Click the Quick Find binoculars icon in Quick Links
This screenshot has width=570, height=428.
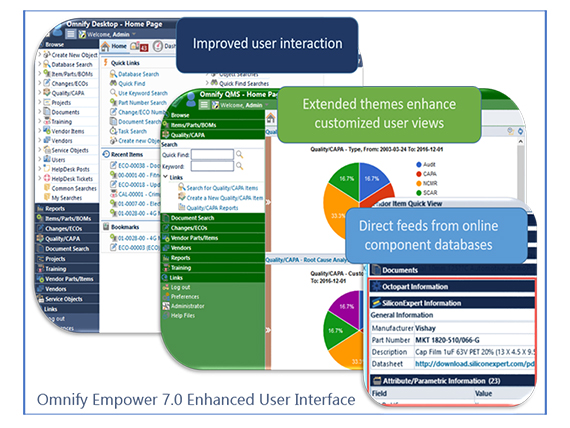coord(113,83)
